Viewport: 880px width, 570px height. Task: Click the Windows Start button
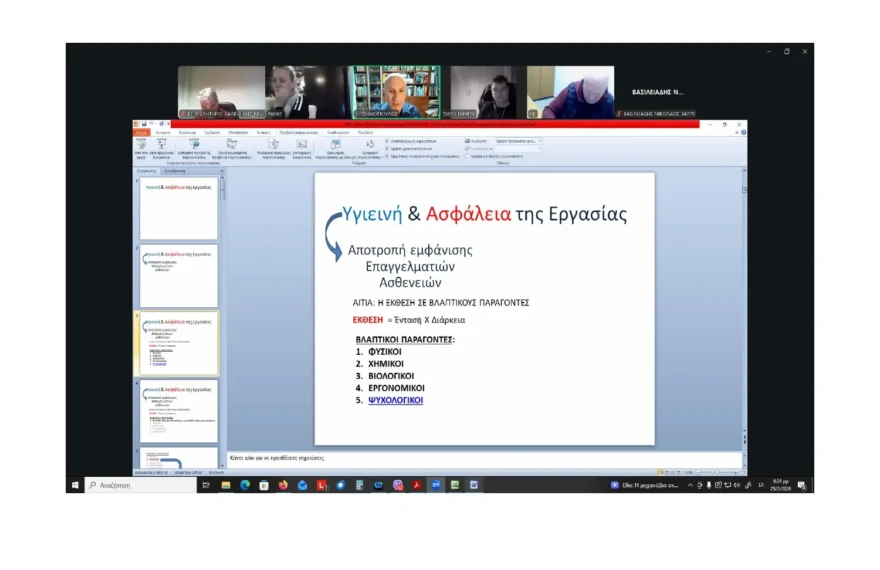(x=75, y=485)
